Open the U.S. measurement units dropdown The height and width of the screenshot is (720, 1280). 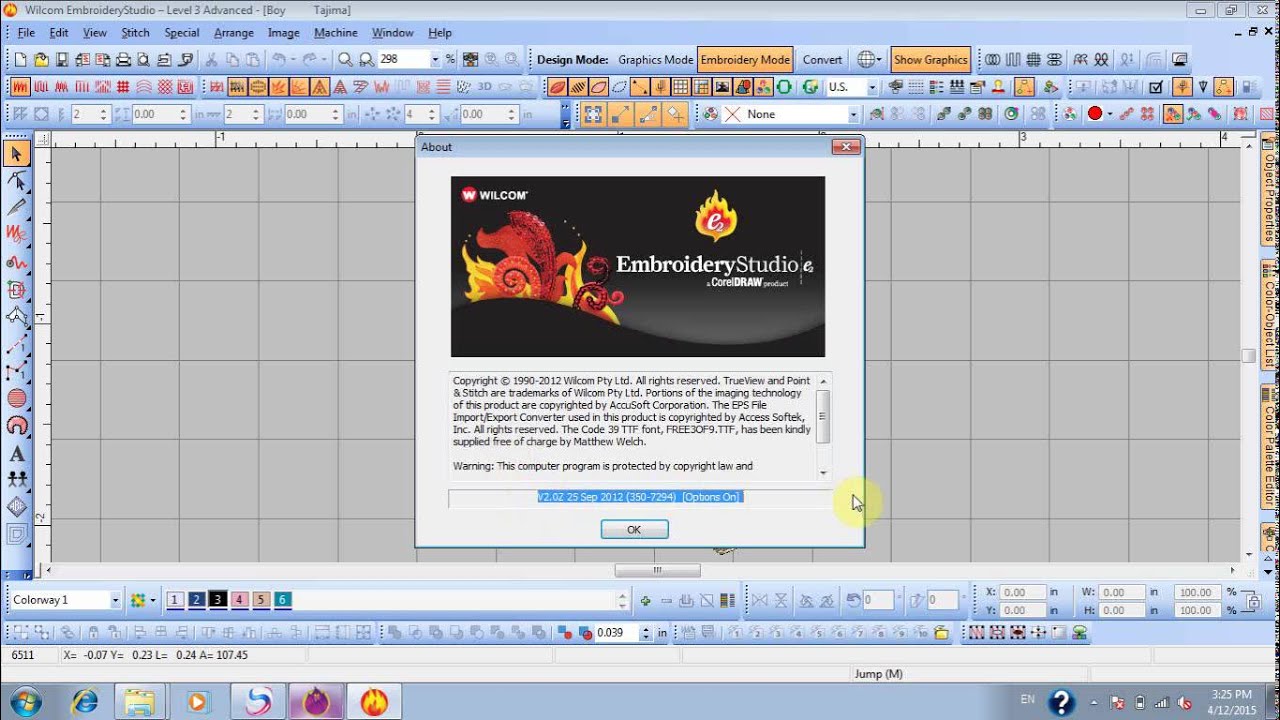(x=872, y=87)
